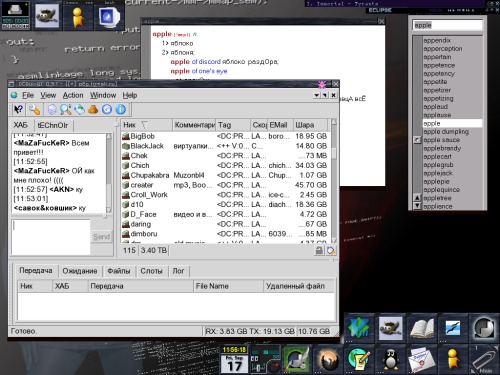Click the padlock icon below the user list
The height and width of the screenshot is (375, 500).
(x=319, y=251)
